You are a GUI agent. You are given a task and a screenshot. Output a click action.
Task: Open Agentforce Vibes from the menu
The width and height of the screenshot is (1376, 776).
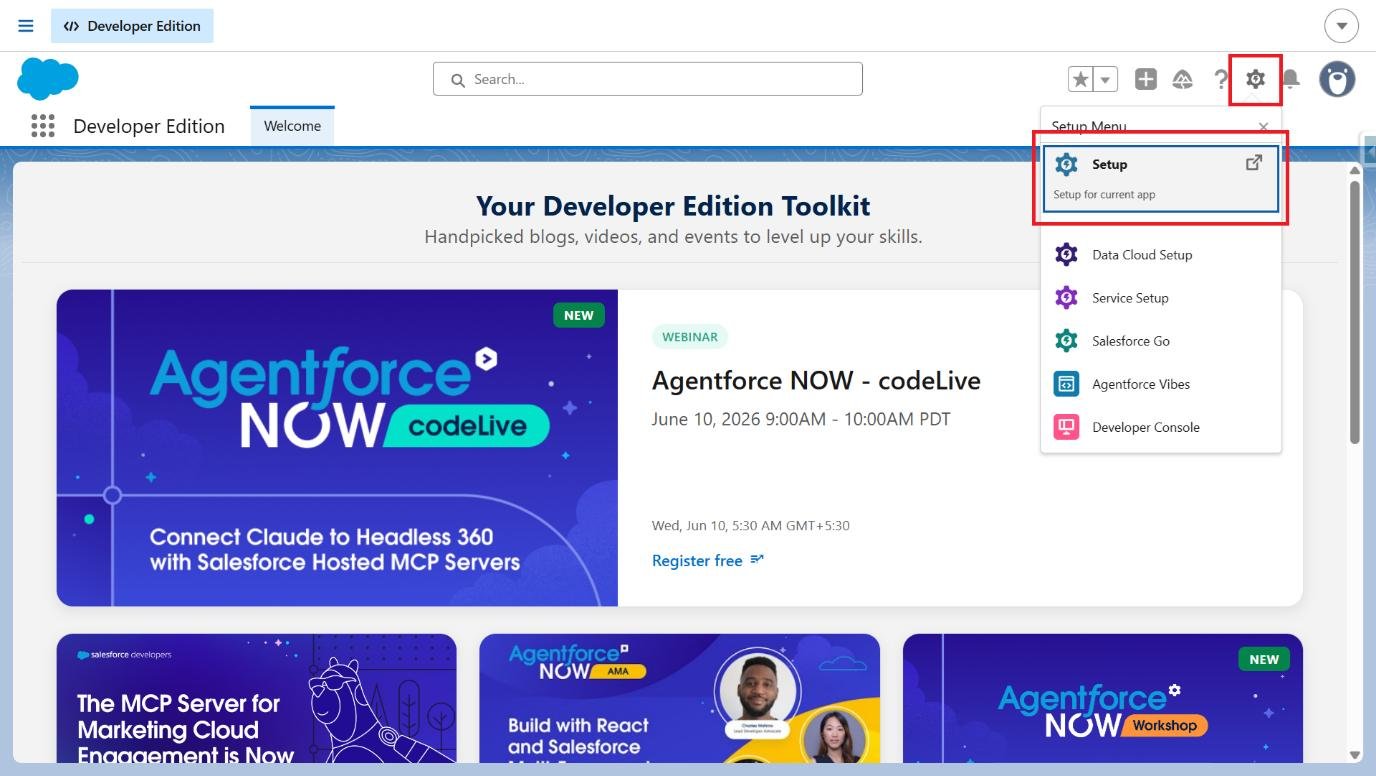1160,383
